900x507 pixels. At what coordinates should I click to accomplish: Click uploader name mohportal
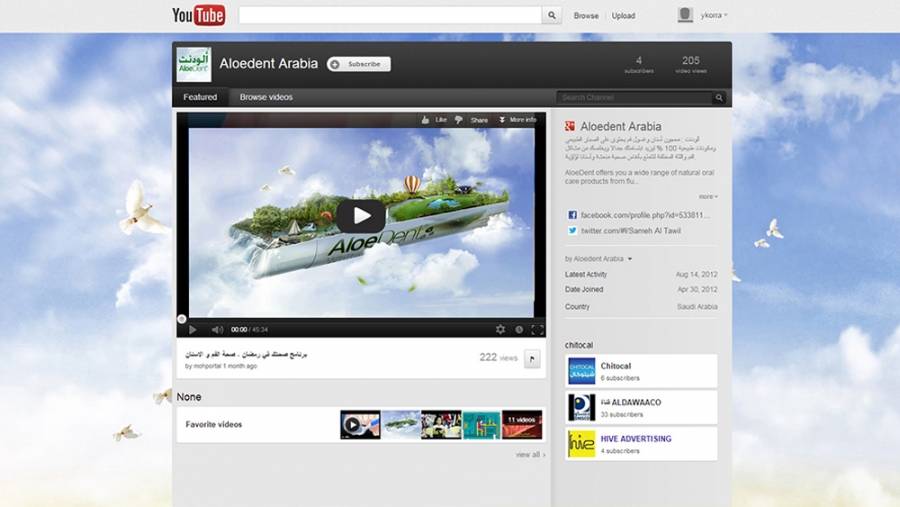coord(207,366)
